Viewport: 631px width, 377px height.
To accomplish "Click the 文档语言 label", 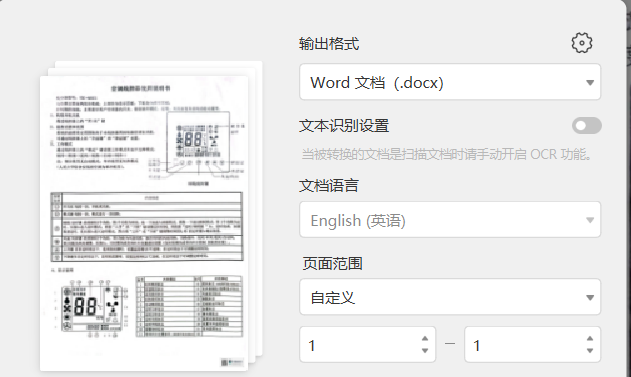I will point(329,185).
